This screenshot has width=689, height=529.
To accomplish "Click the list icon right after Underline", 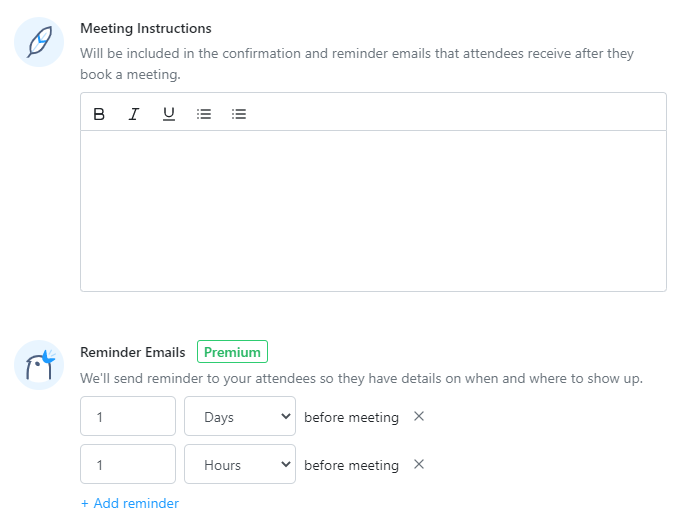I will tap(204, 114).
